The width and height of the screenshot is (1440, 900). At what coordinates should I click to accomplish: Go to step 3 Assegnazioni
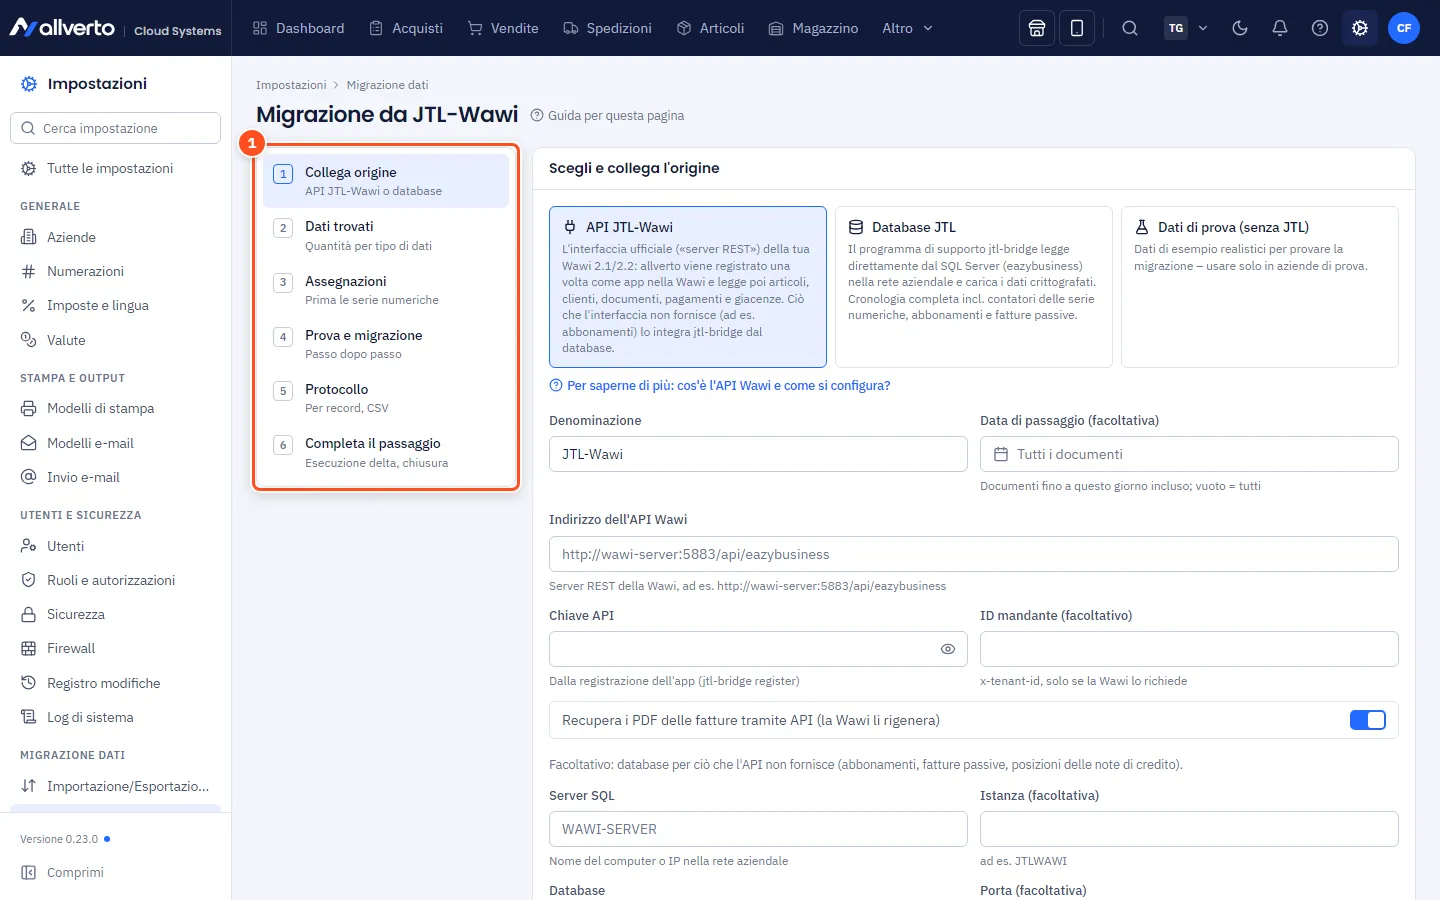point(386,290)
